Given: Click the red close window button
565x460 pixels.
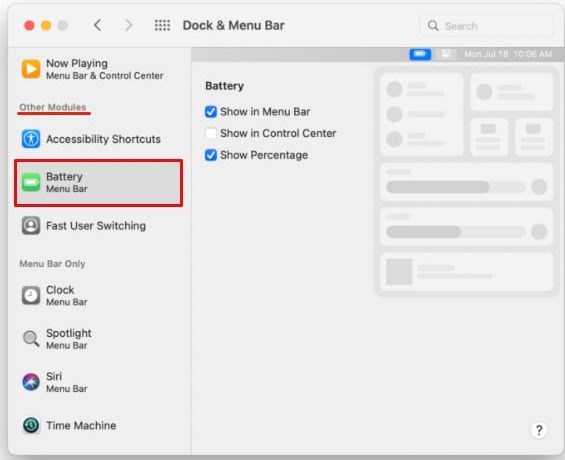Looking at the screenshot, I should tap(29, 26).
